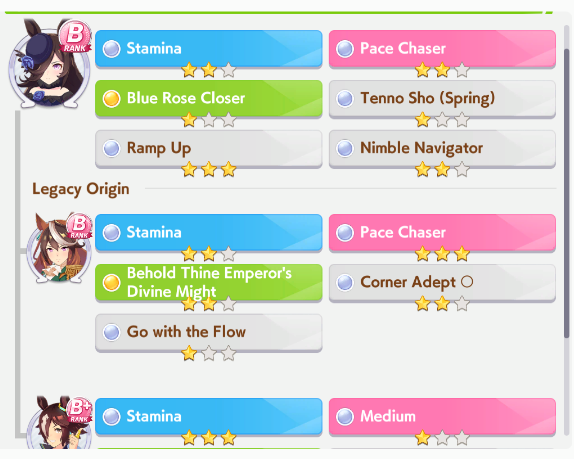
Task: Click the gold orb on Blue Rose Closer
Action: point(111,99)
